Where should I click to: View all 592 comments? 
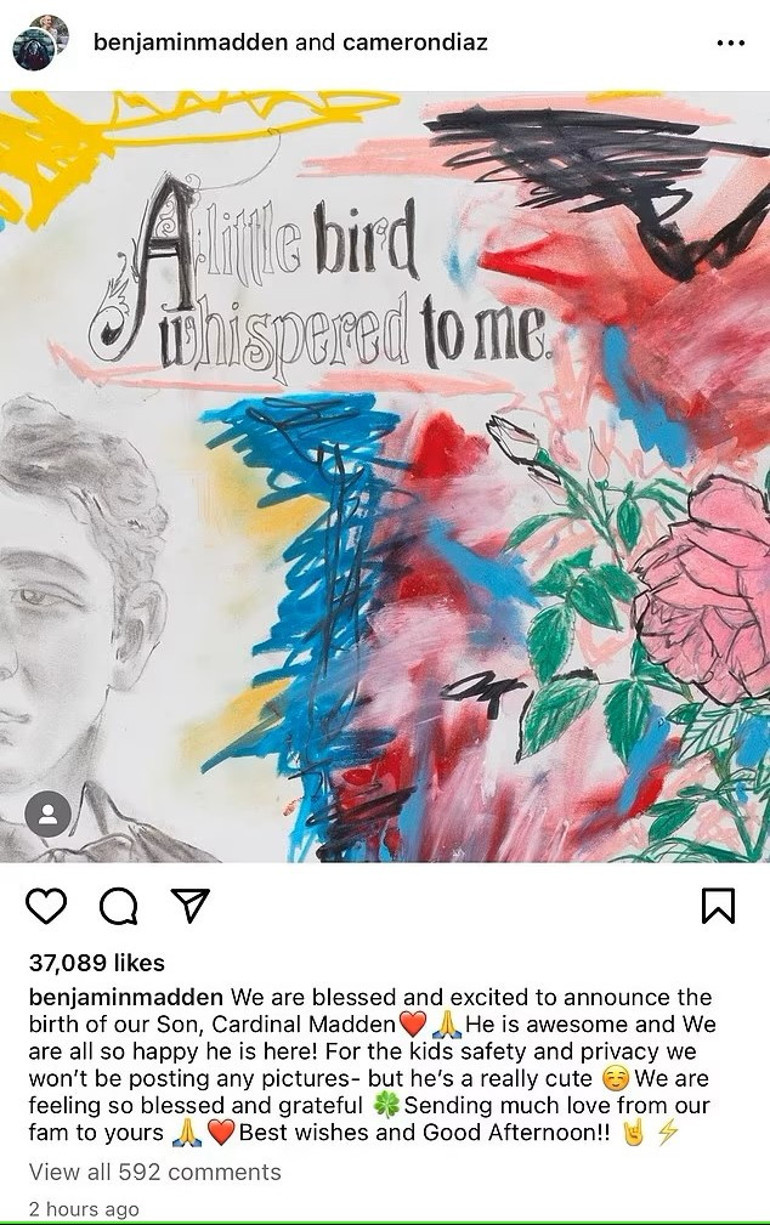tap(155, 1171)
